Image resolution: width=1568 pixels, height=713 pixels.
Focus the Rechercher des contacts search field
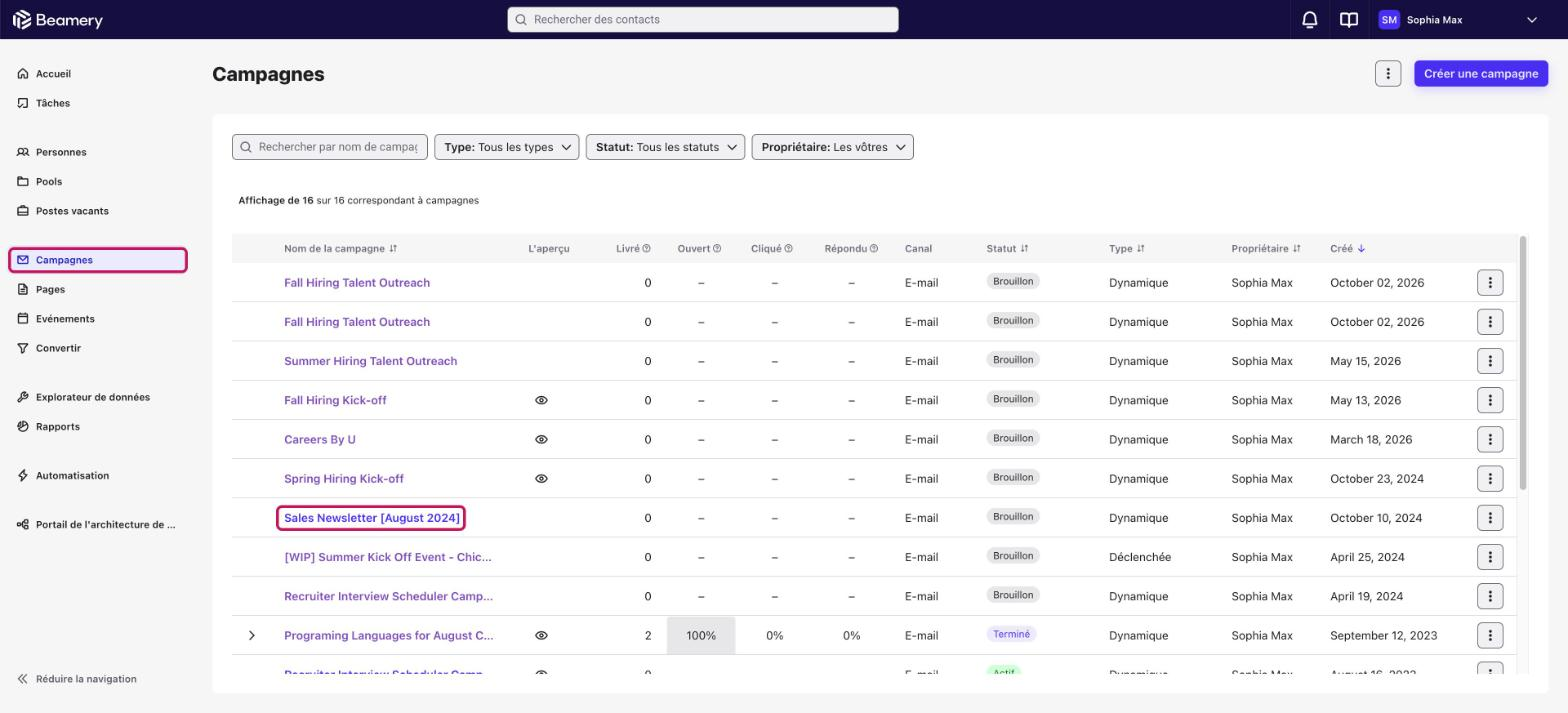tap(702, 20)
